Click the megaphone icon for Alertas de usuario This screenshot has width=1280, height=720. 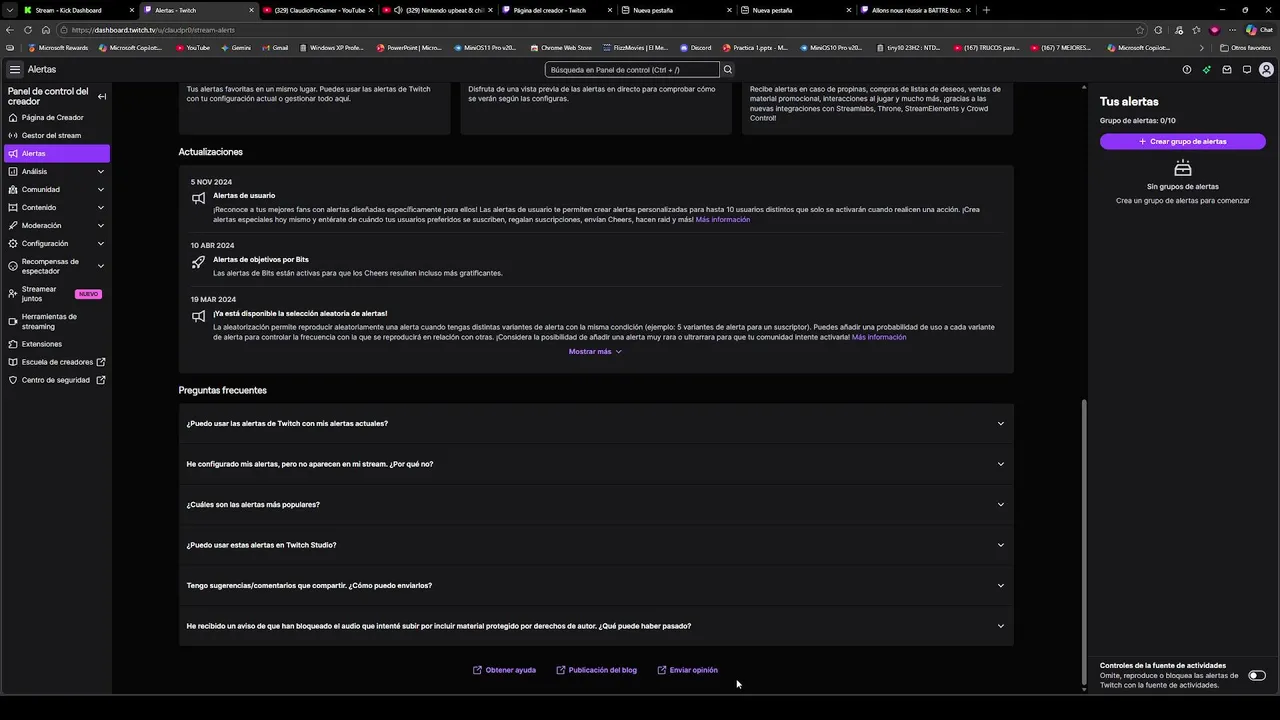[198, 198]
